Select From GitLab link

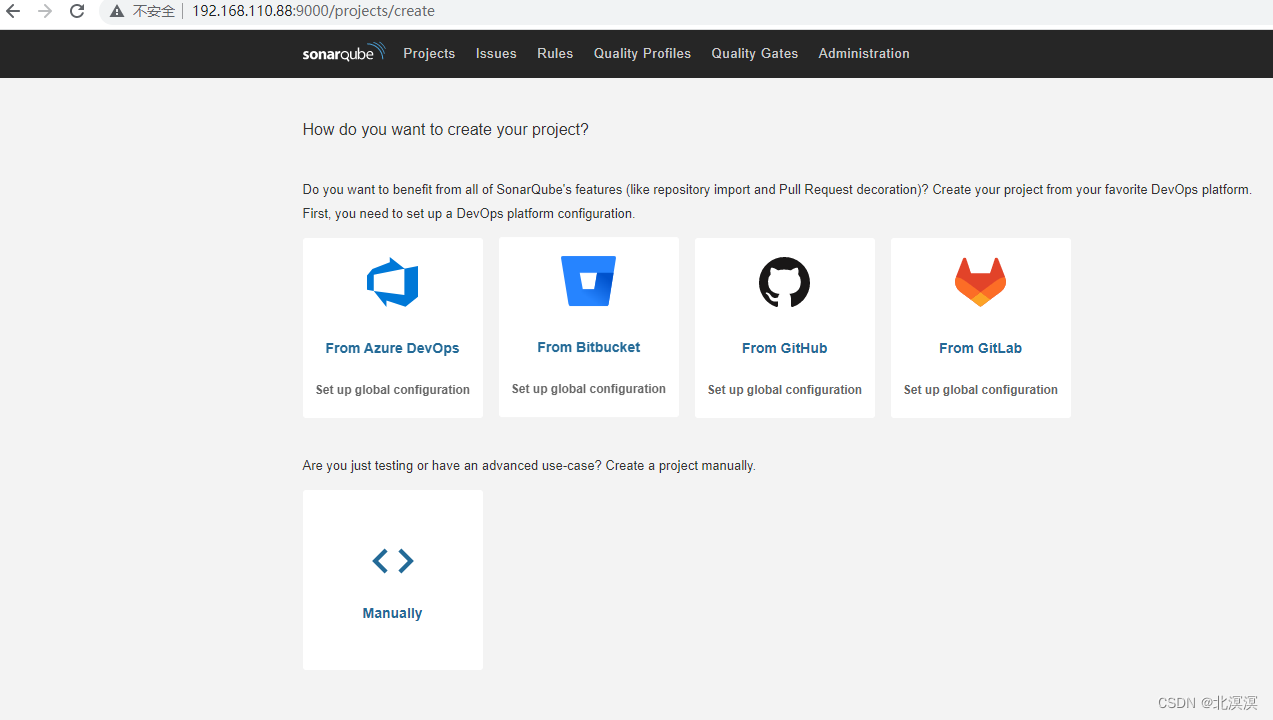coord(980,348)
